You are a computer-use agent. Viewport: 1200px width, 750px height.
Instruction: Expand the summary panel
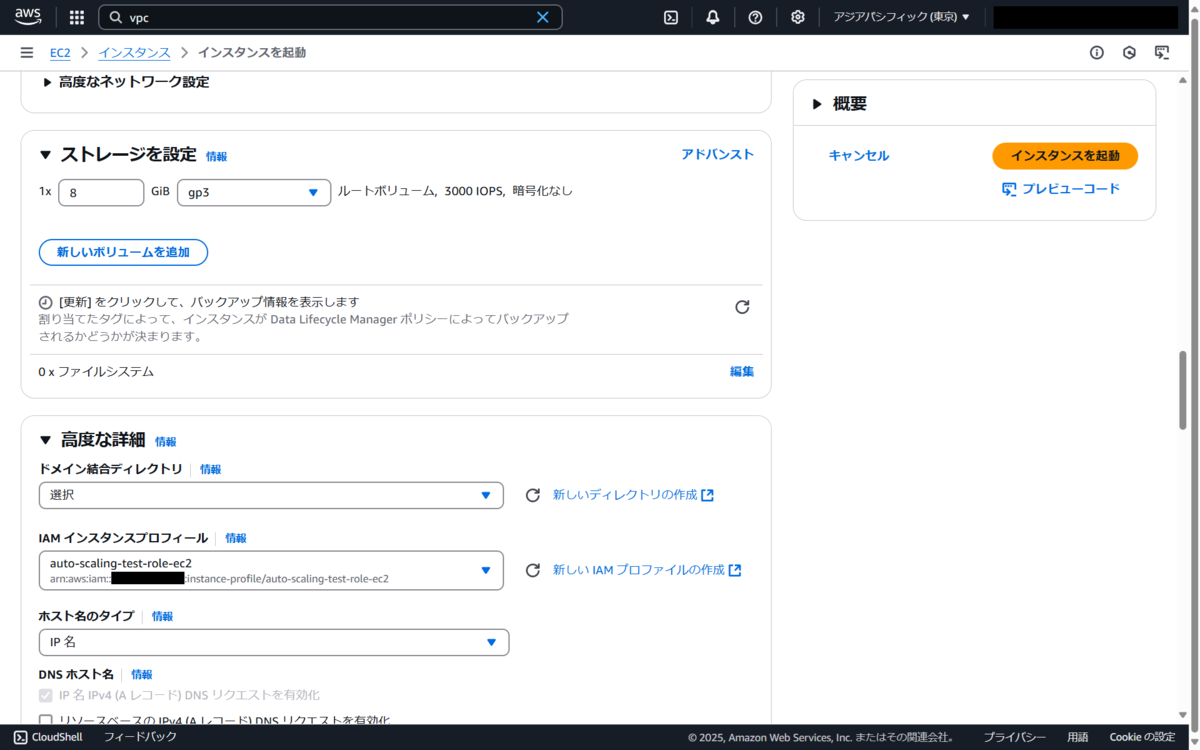[817, 104]
